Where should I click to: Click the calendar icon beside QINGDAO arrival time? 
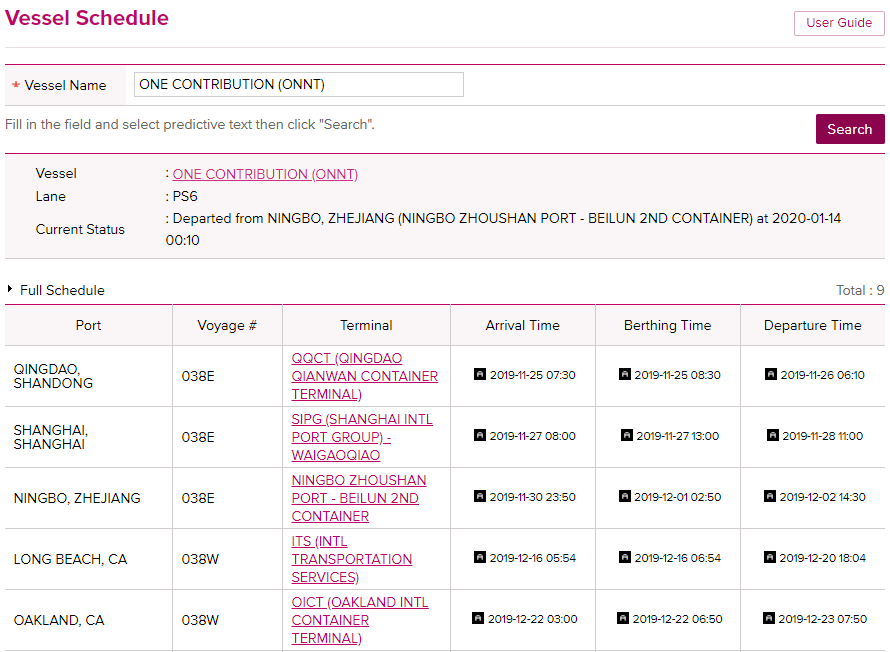[x=478, y=374]
